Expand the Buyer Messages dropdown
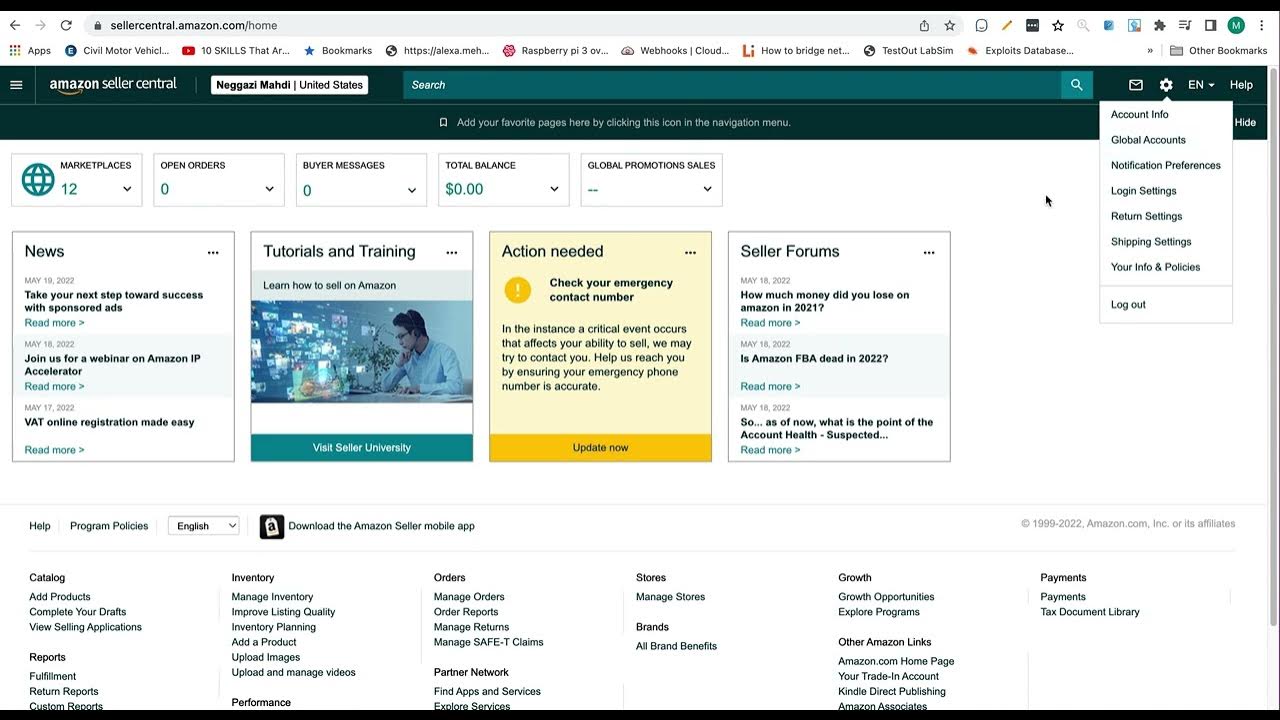 pos(412,190)
